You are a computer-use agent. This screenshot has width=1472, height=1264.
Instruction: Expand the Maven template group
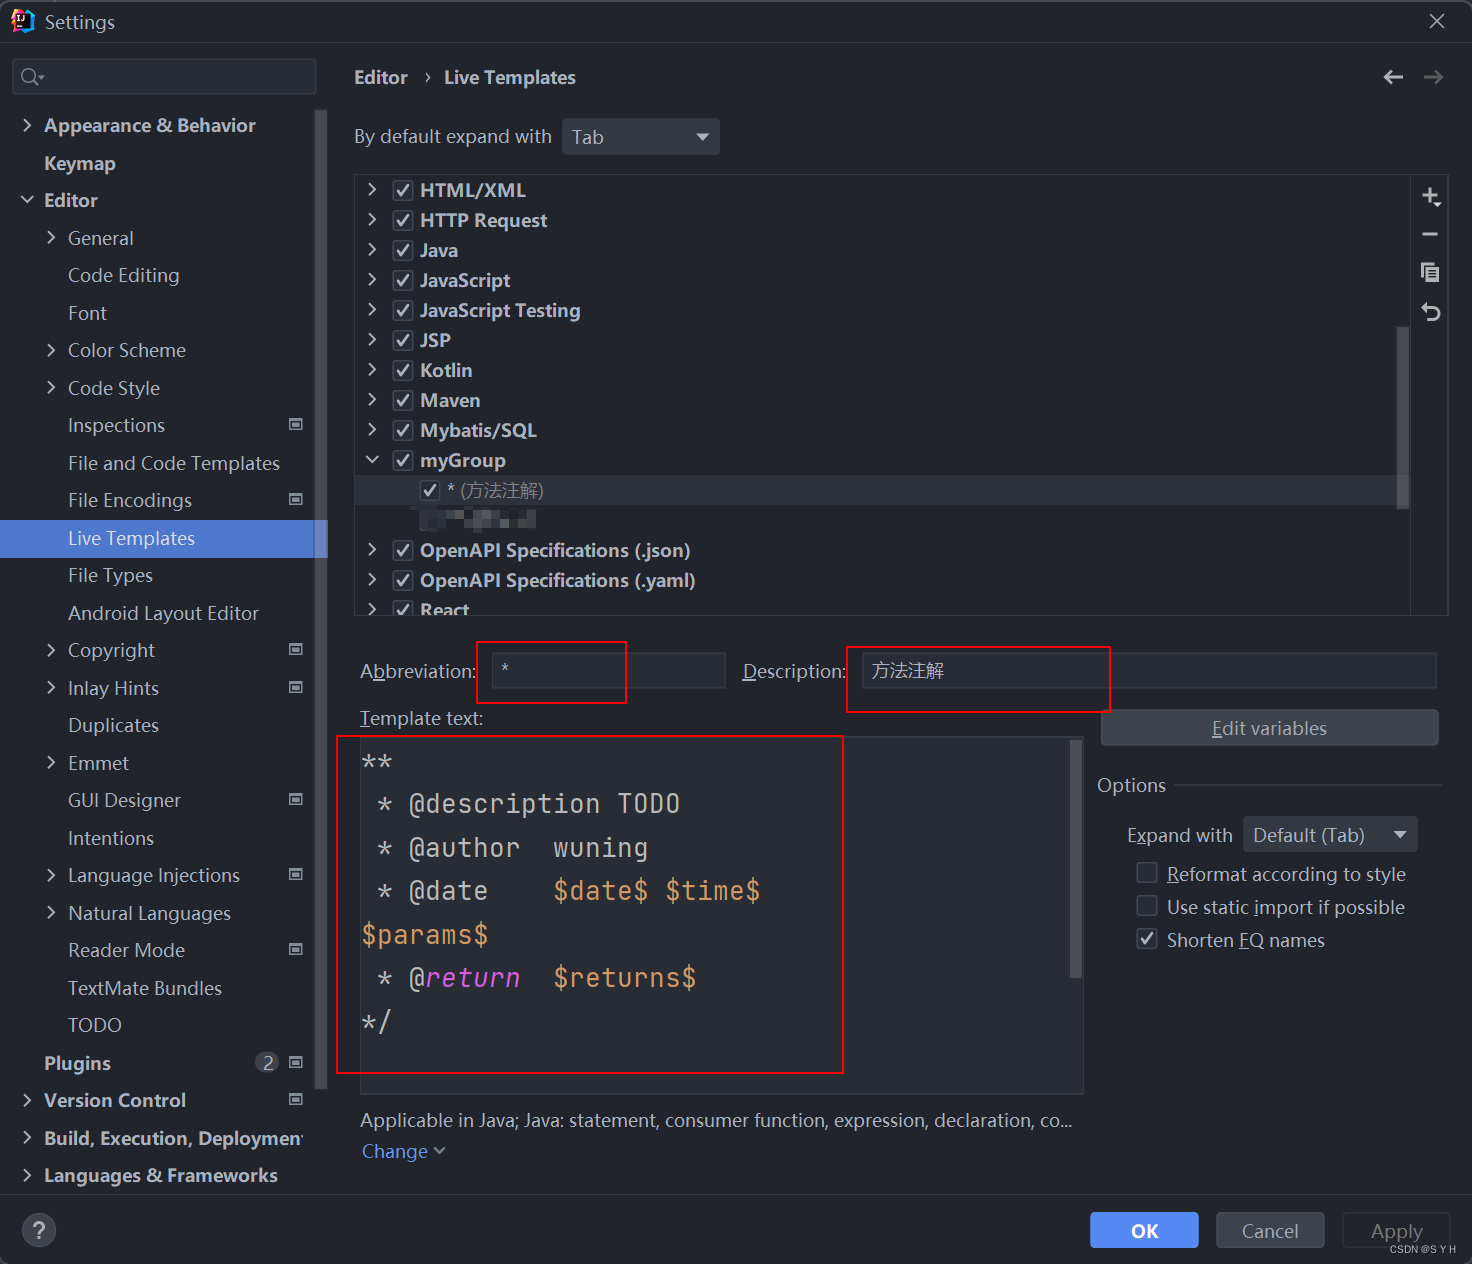(x=372, y=400)
